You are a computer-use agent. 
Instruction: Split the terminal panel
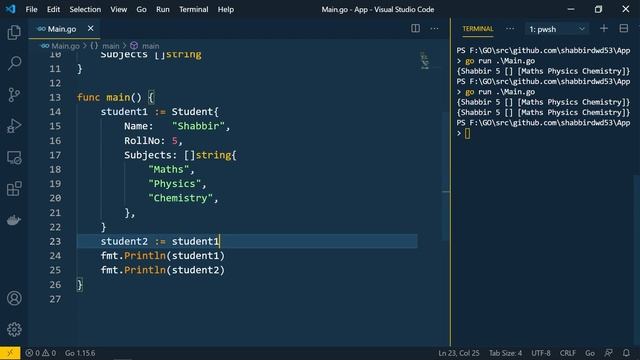623,28
